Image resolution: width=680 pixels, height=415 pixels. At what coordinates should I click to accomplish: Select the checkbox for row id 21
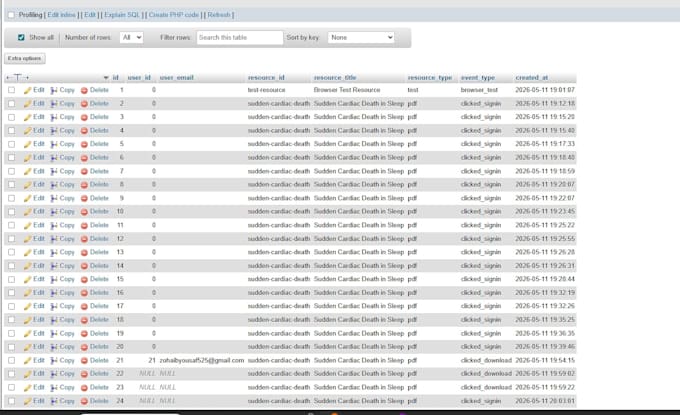pyautogui.click(x=12, y=360)
